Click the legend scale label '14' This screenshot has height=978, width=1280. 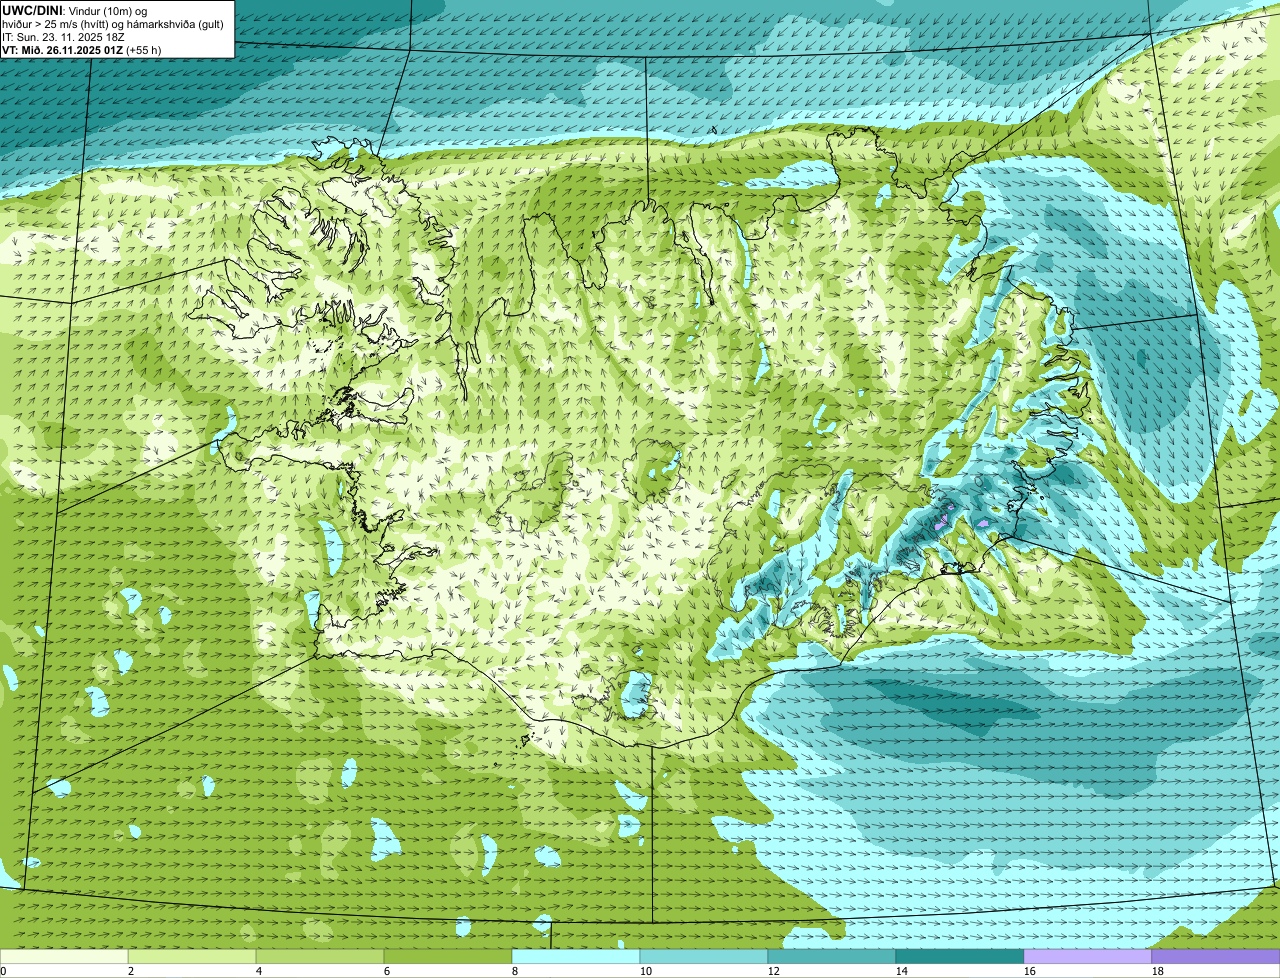pos(902,971)
